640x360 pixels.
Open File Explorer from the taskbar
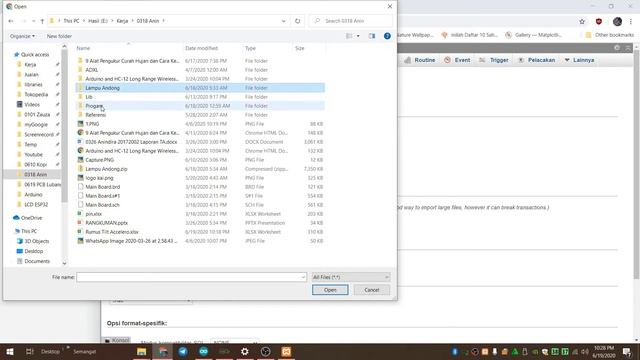(x=142, y=351)
